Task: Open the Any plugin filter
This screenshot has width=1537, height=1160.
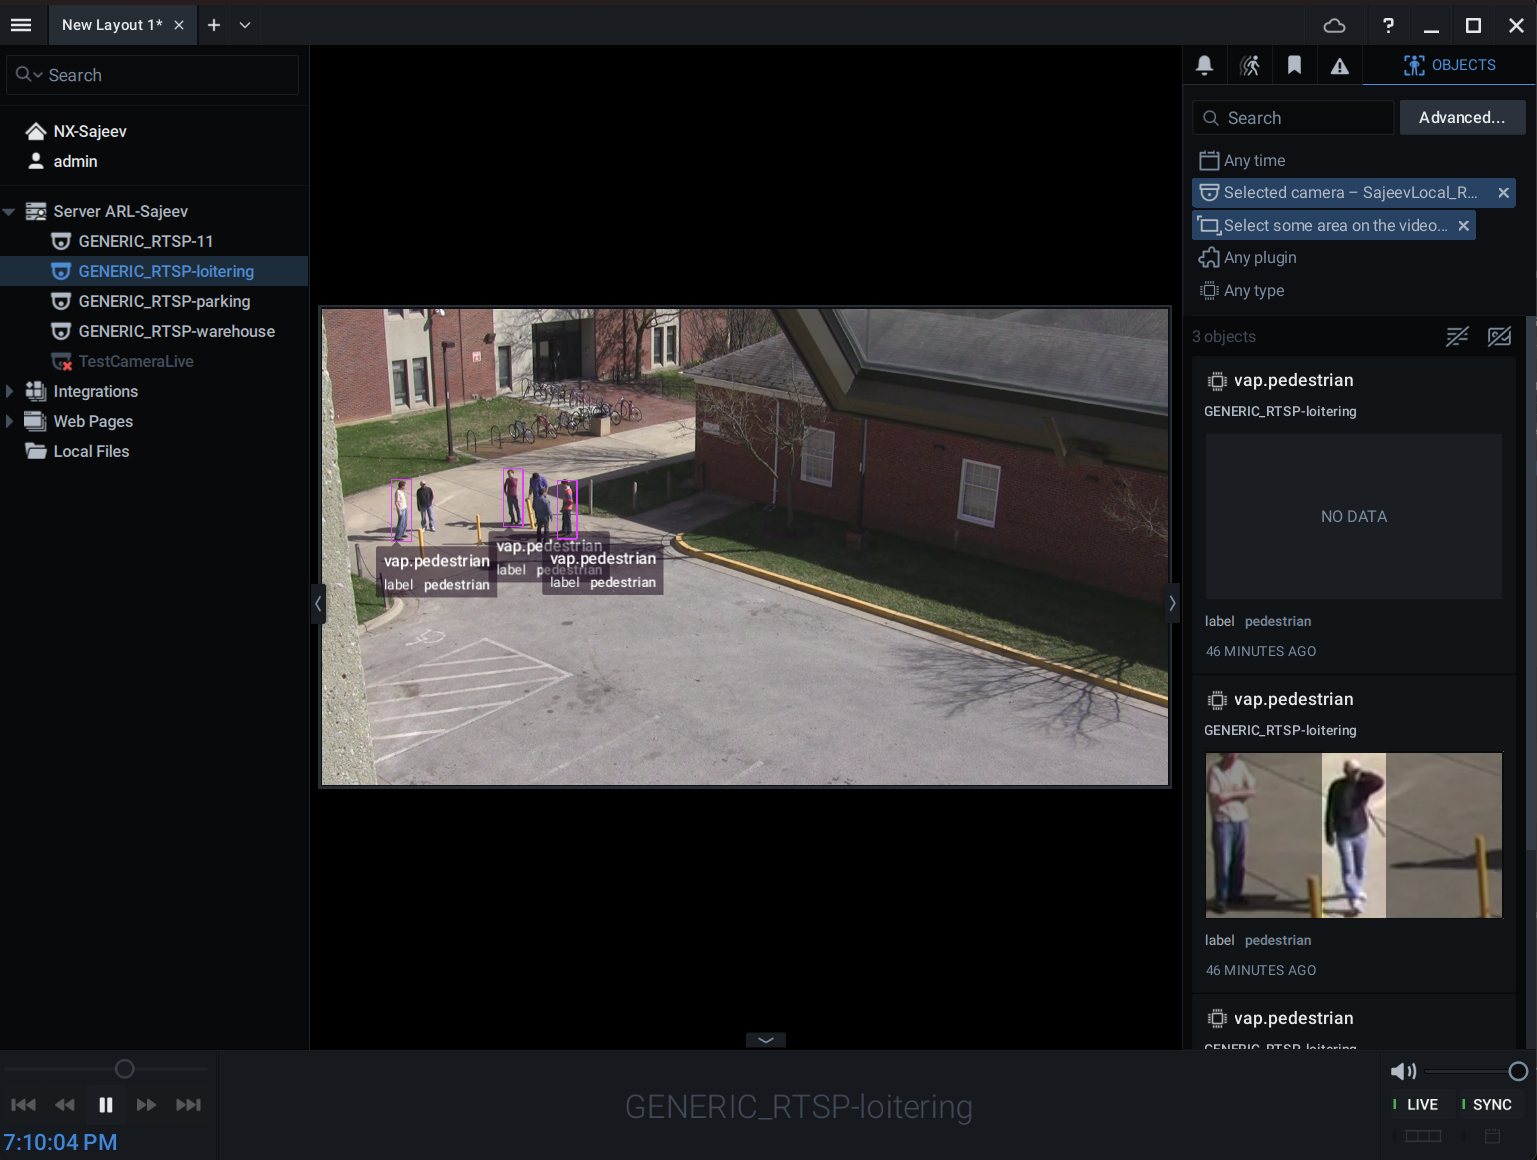Action: (1248, 258)
